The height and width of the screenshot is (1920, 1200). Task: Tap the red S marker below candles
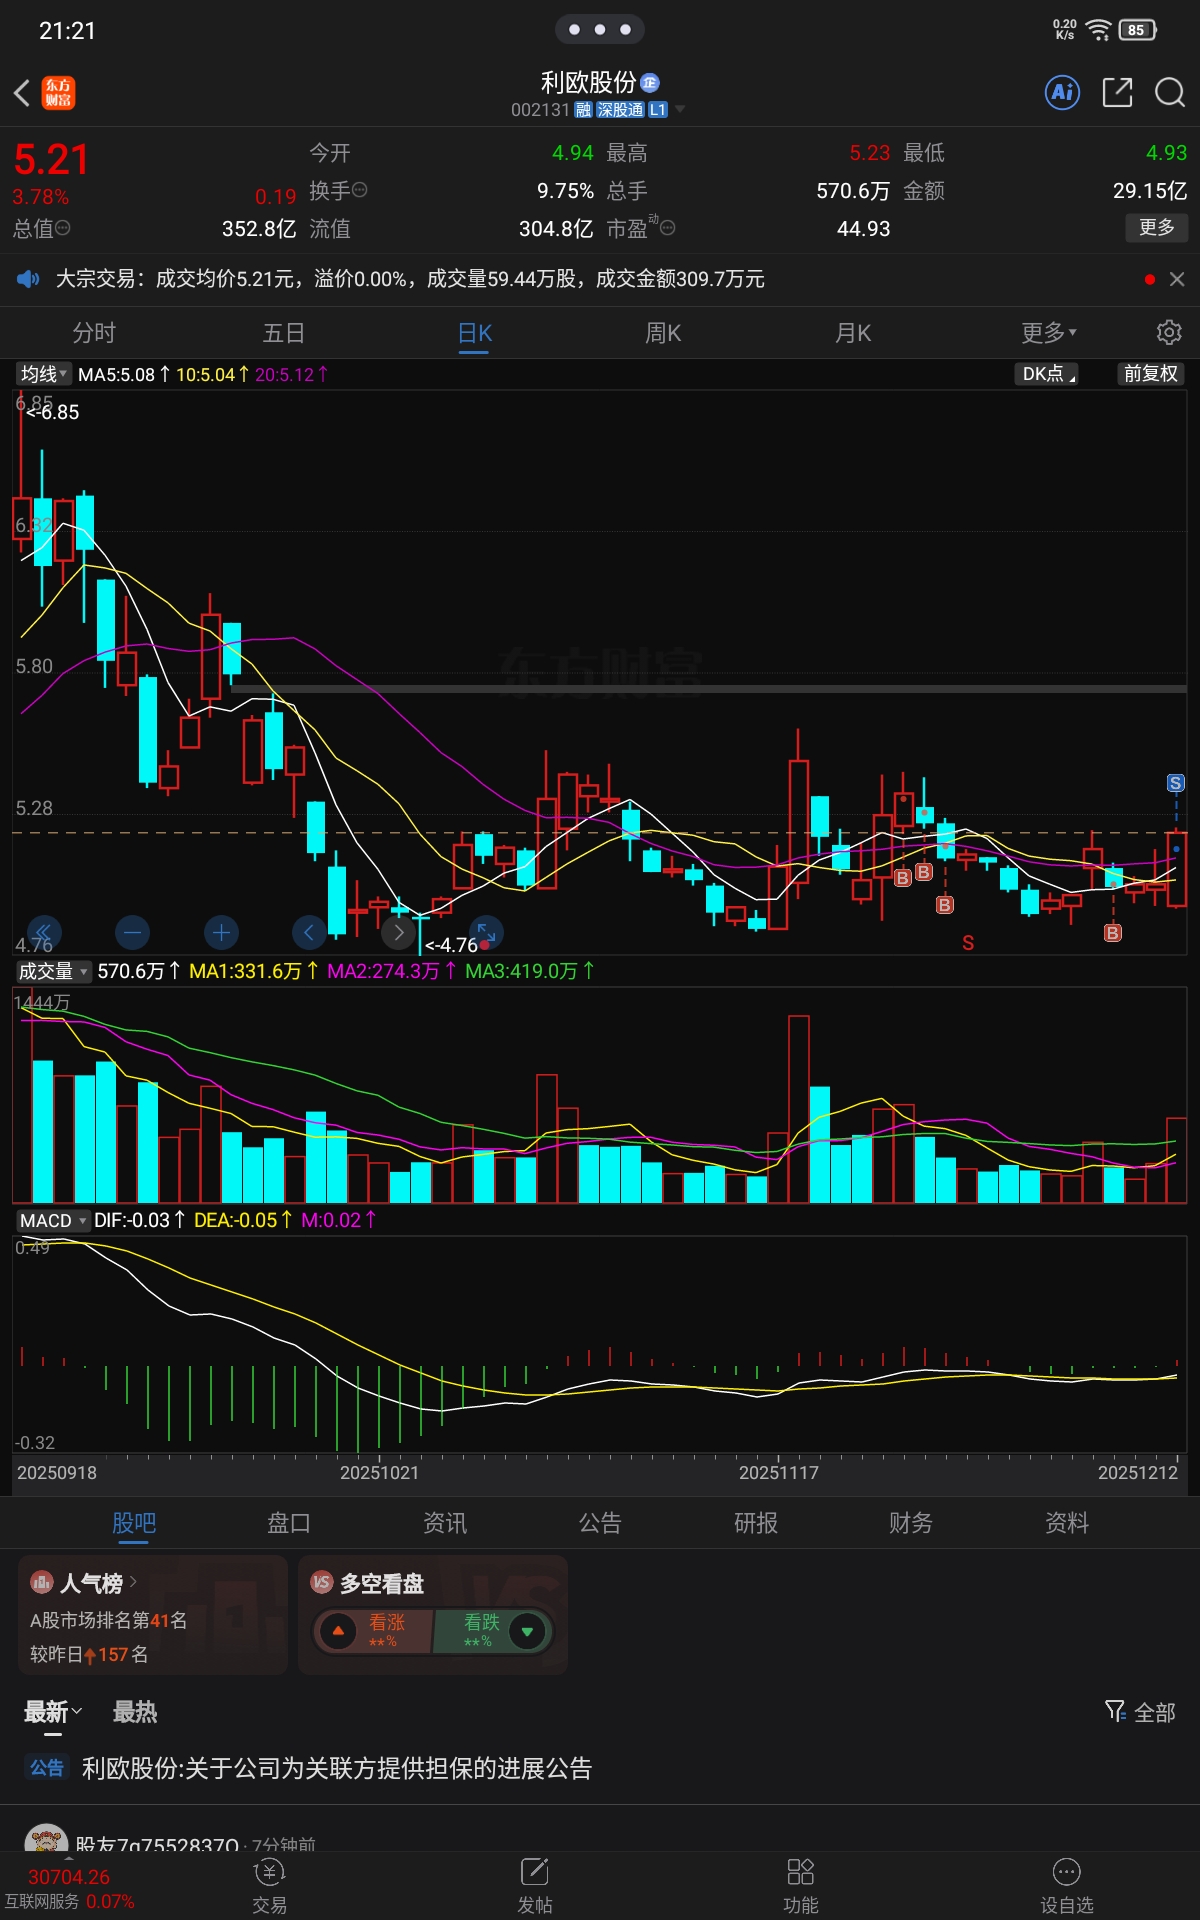tap(968, 943)
